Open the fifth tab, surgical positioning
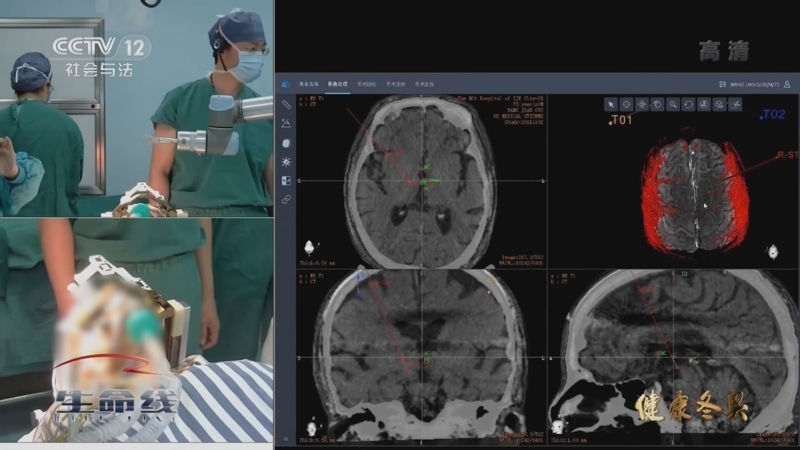Image resolution: width=800 pixels, height=450 pixels. point(424,84)
